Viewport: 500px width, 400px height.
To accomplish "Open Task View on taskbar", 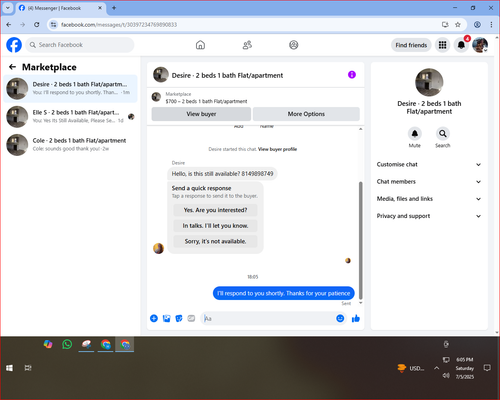I will point(28,368).
